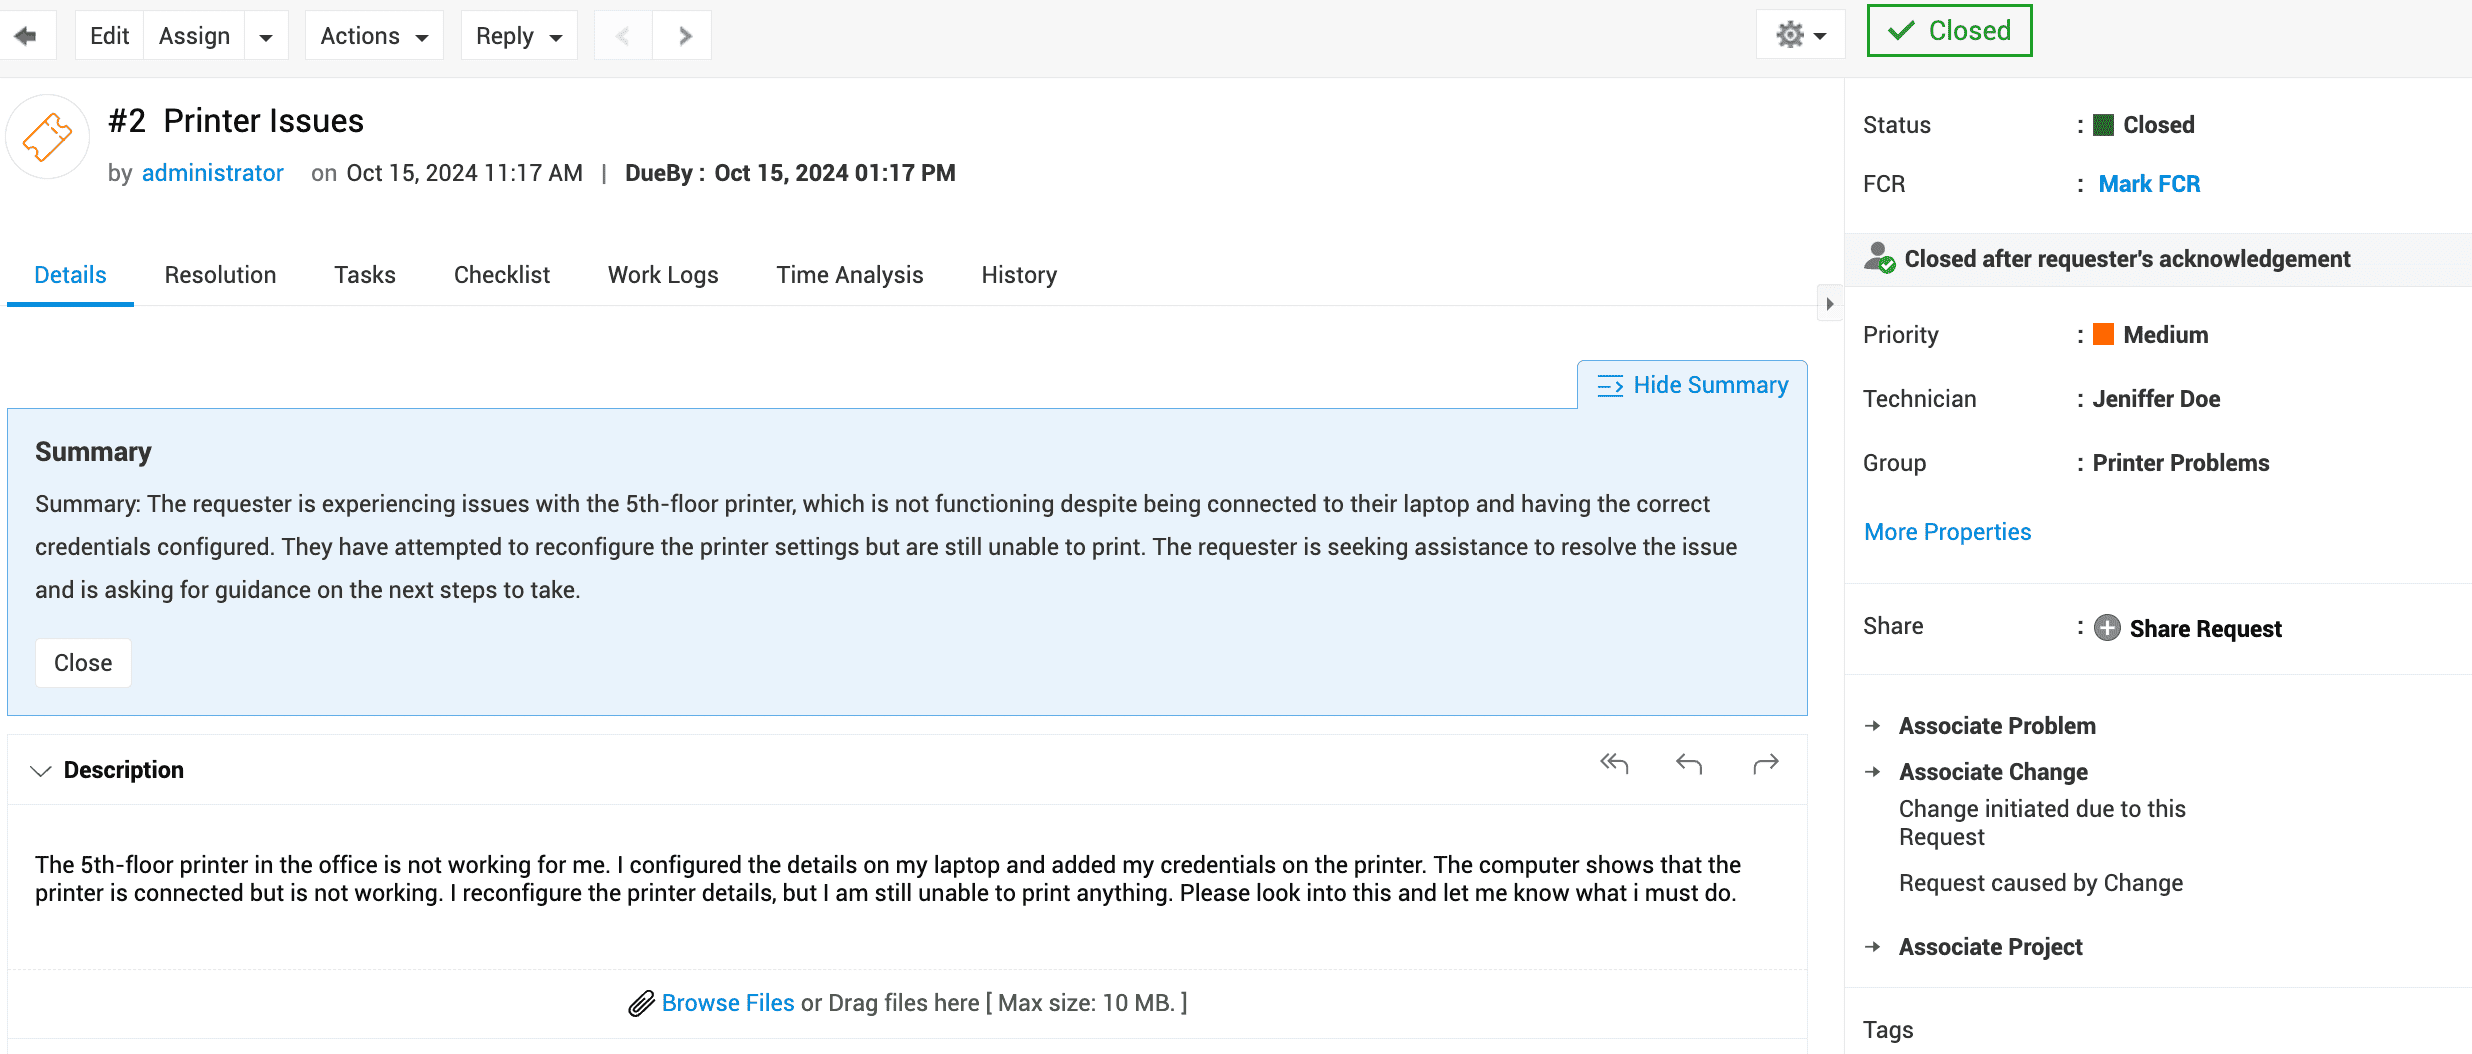
Task: Click the reply all icon in Description
Action: pos(1614,764)
